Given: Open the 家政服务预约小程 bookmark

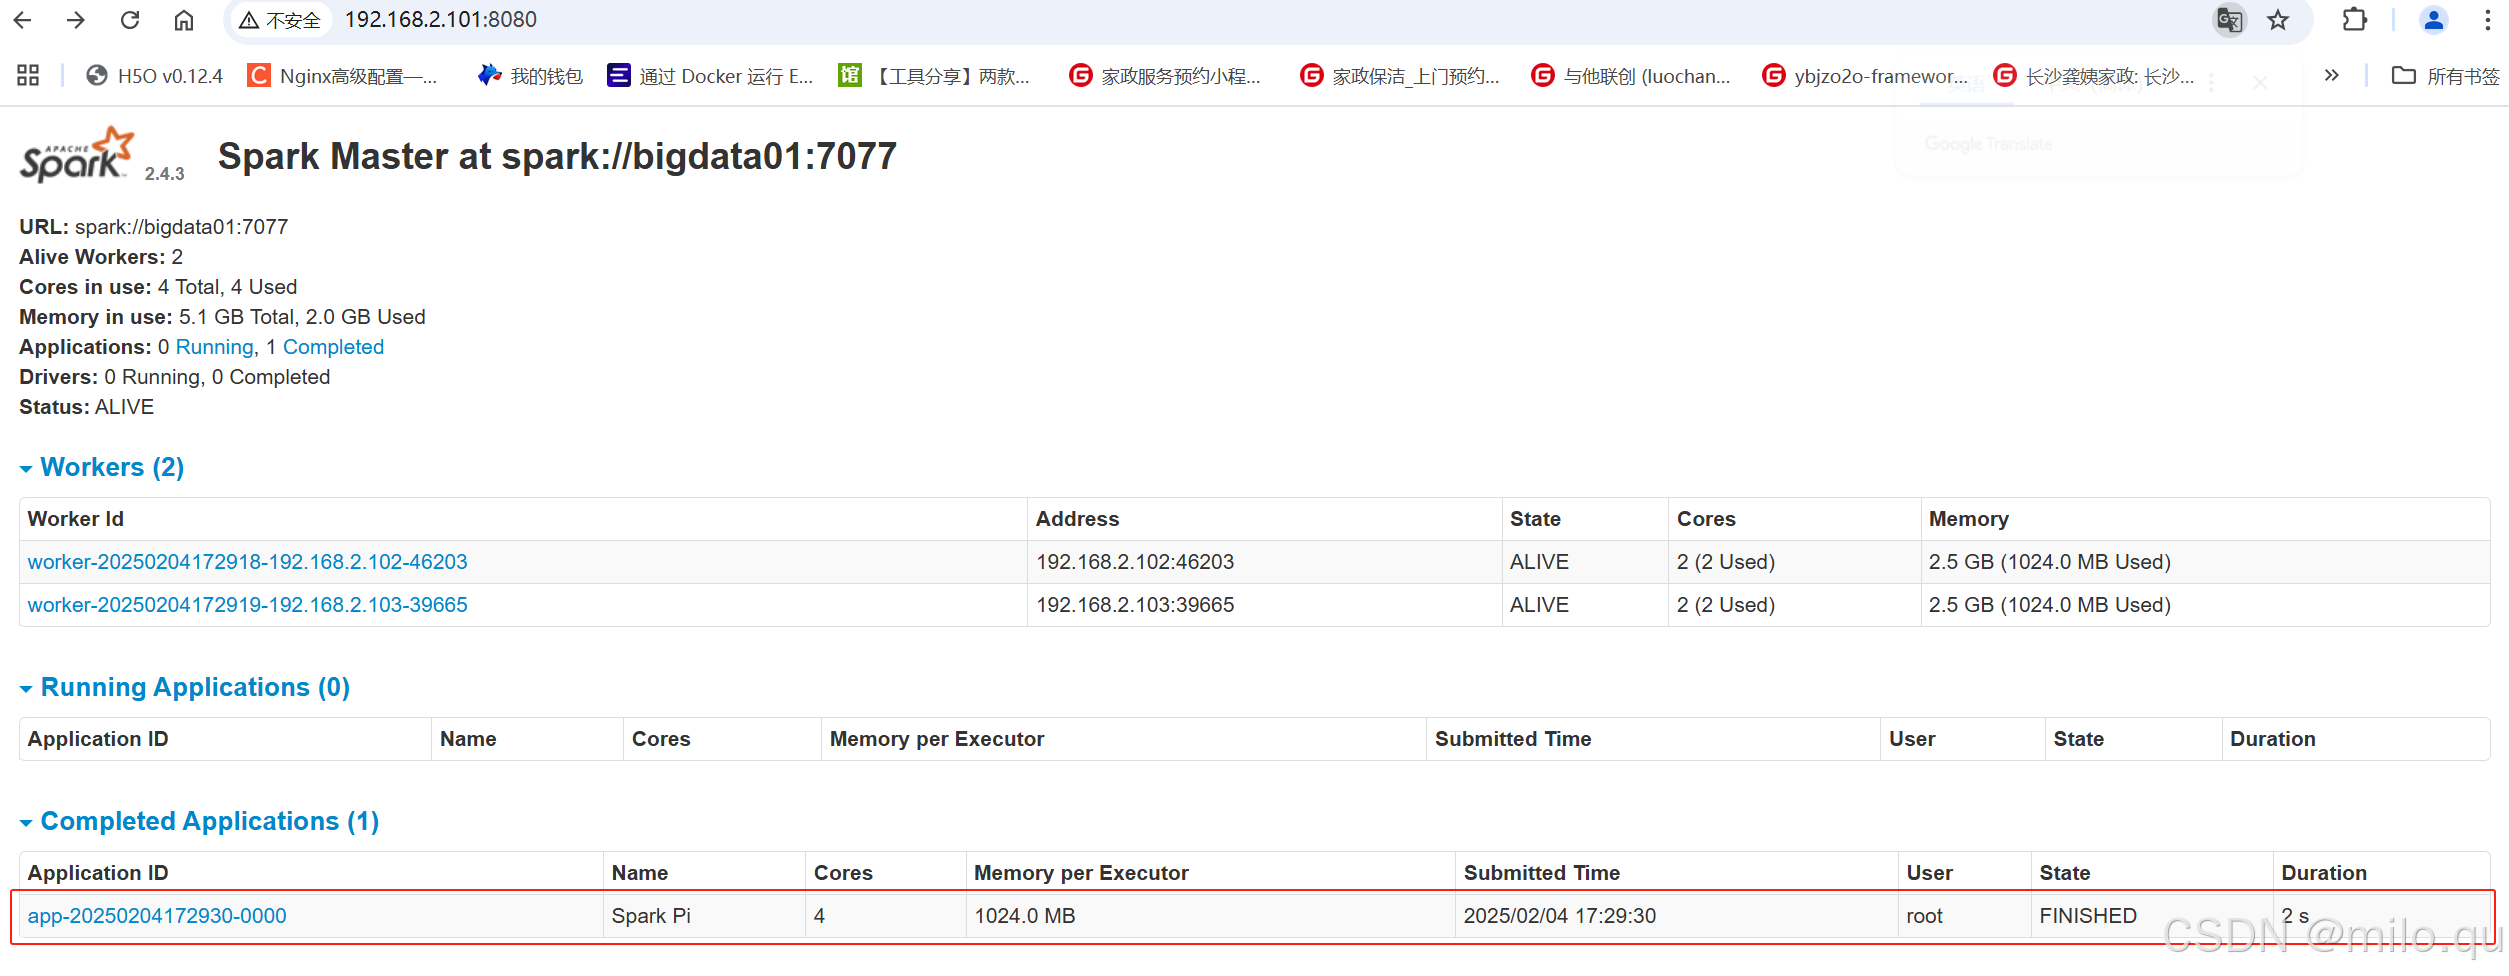Looking at the screenshot, I should point(1165,76).
